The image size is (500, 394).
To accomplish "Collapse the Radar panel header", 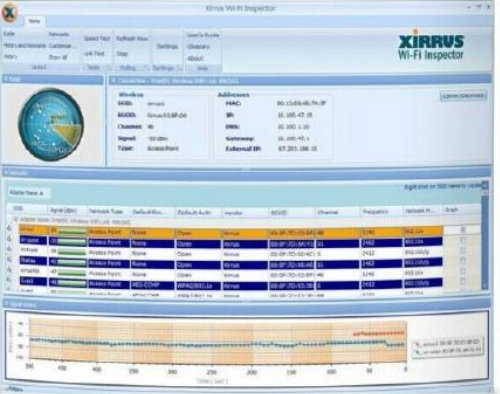I will click(x=6, y=79).
